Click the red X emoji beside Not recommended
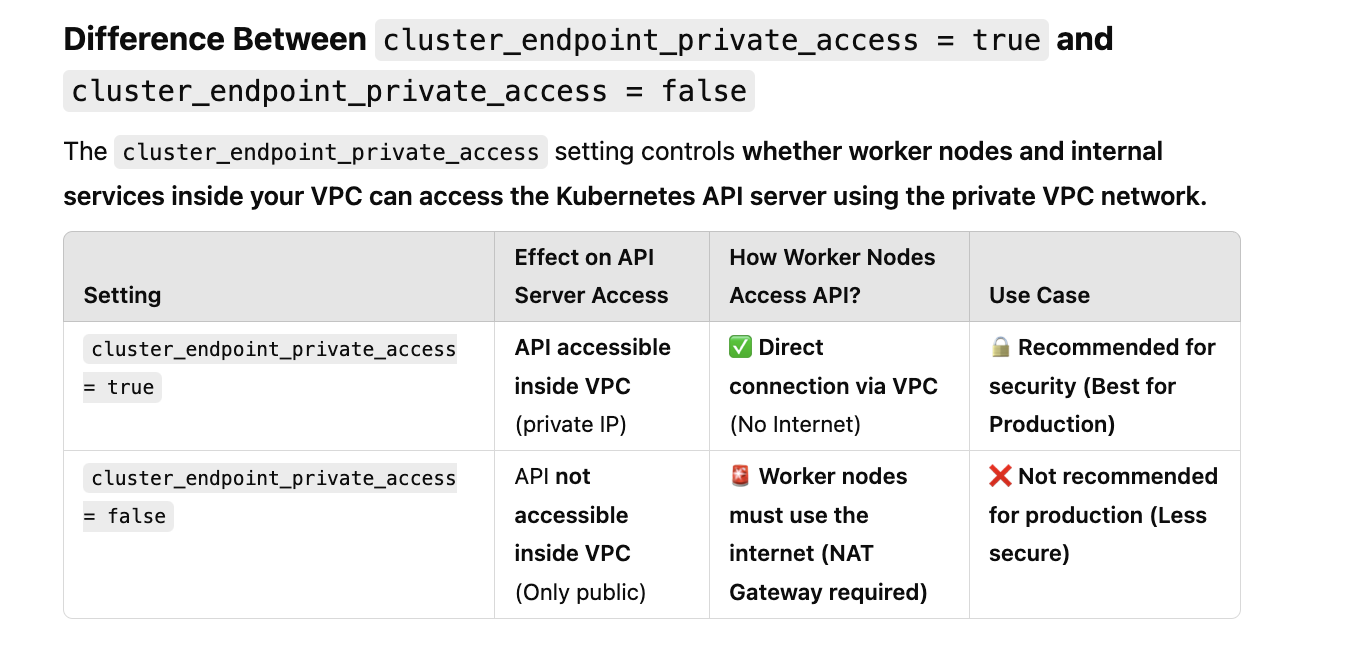This screenshot has height=656, width=1350. (1000, 477)
